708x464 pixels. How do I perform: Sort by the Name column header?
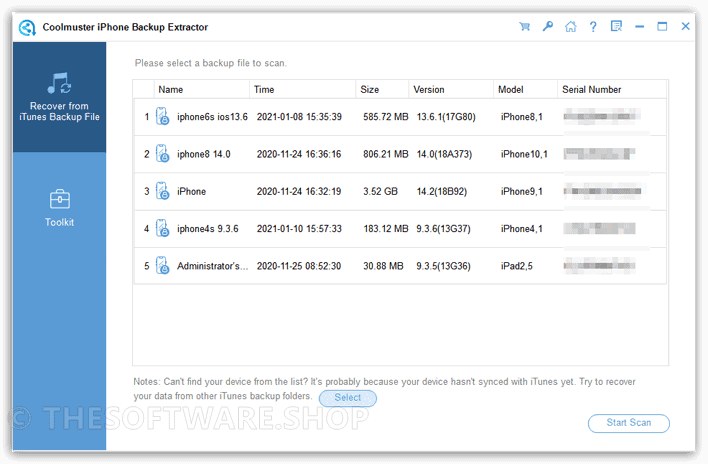point(201,89)
